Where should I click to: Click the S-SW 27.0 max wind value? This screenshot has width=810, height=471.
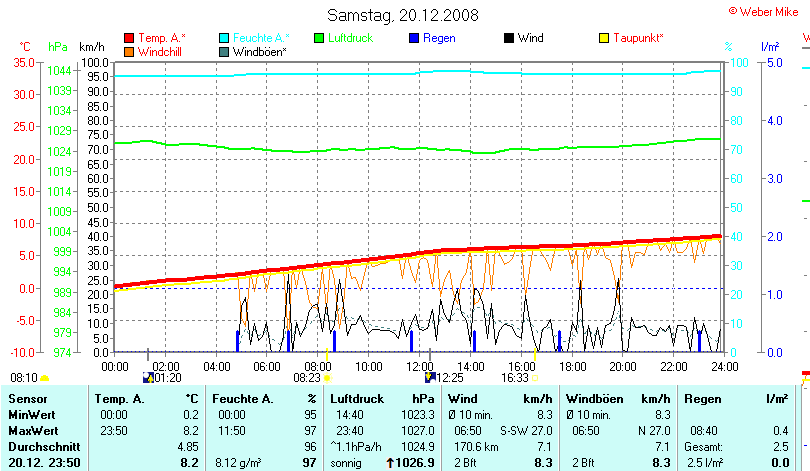point(526,431)
